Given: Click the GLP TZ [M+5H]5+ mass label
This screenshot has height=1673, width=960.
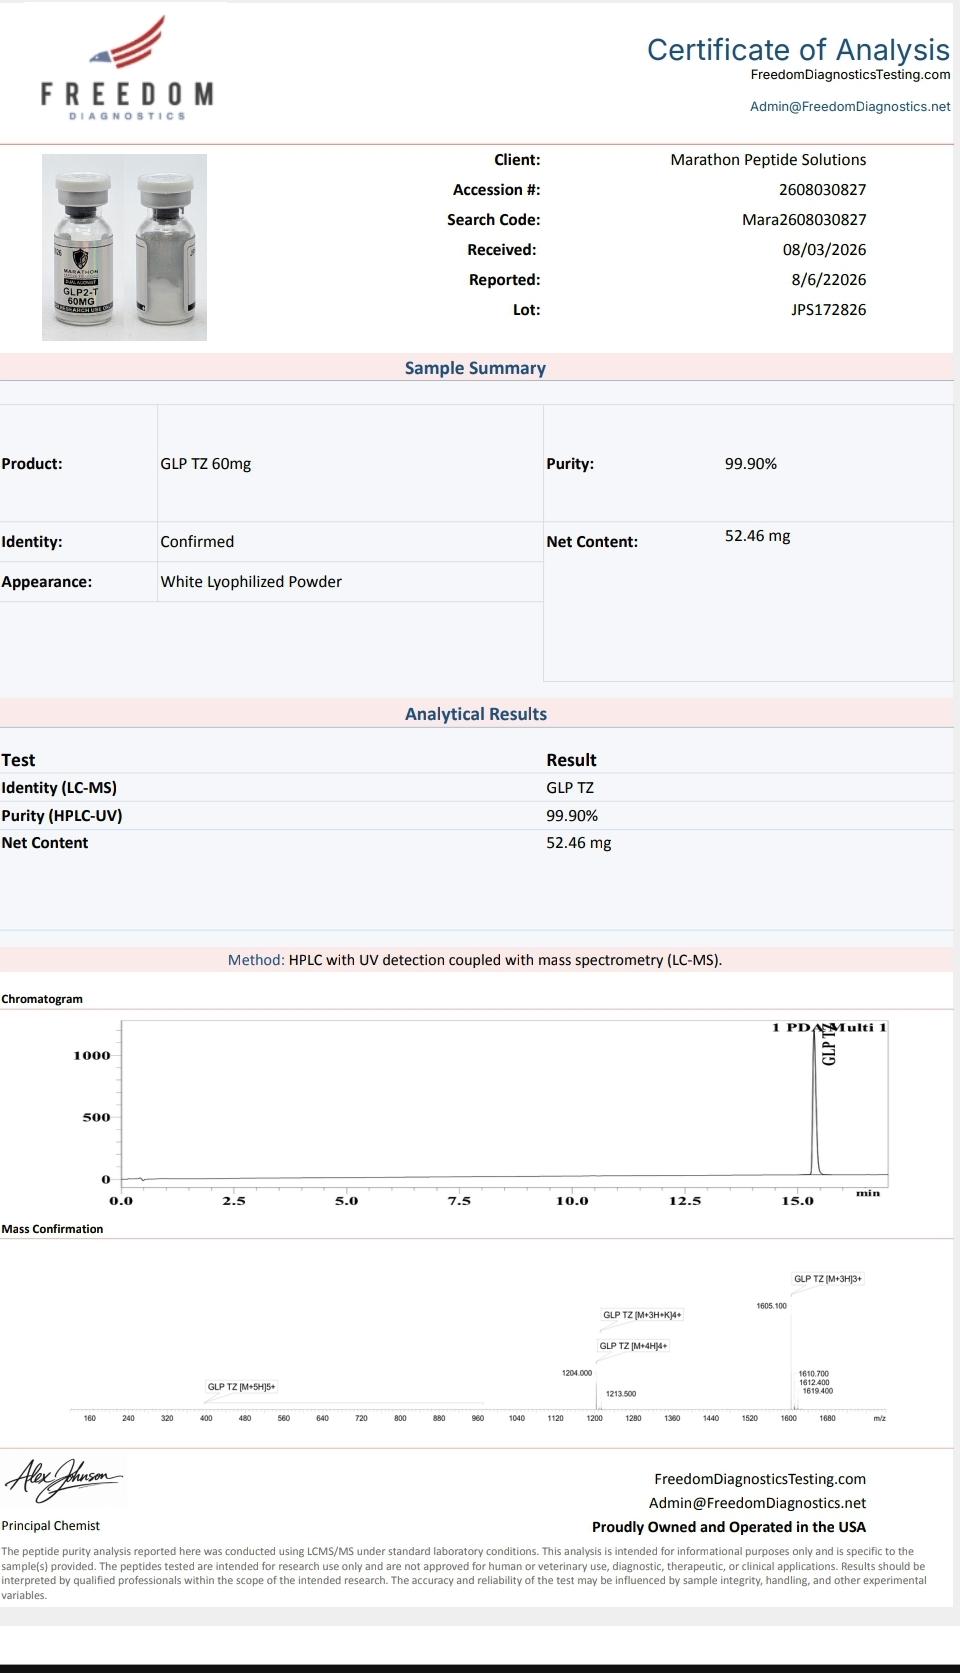Looking at the screenshot, I should point(241,1387).
